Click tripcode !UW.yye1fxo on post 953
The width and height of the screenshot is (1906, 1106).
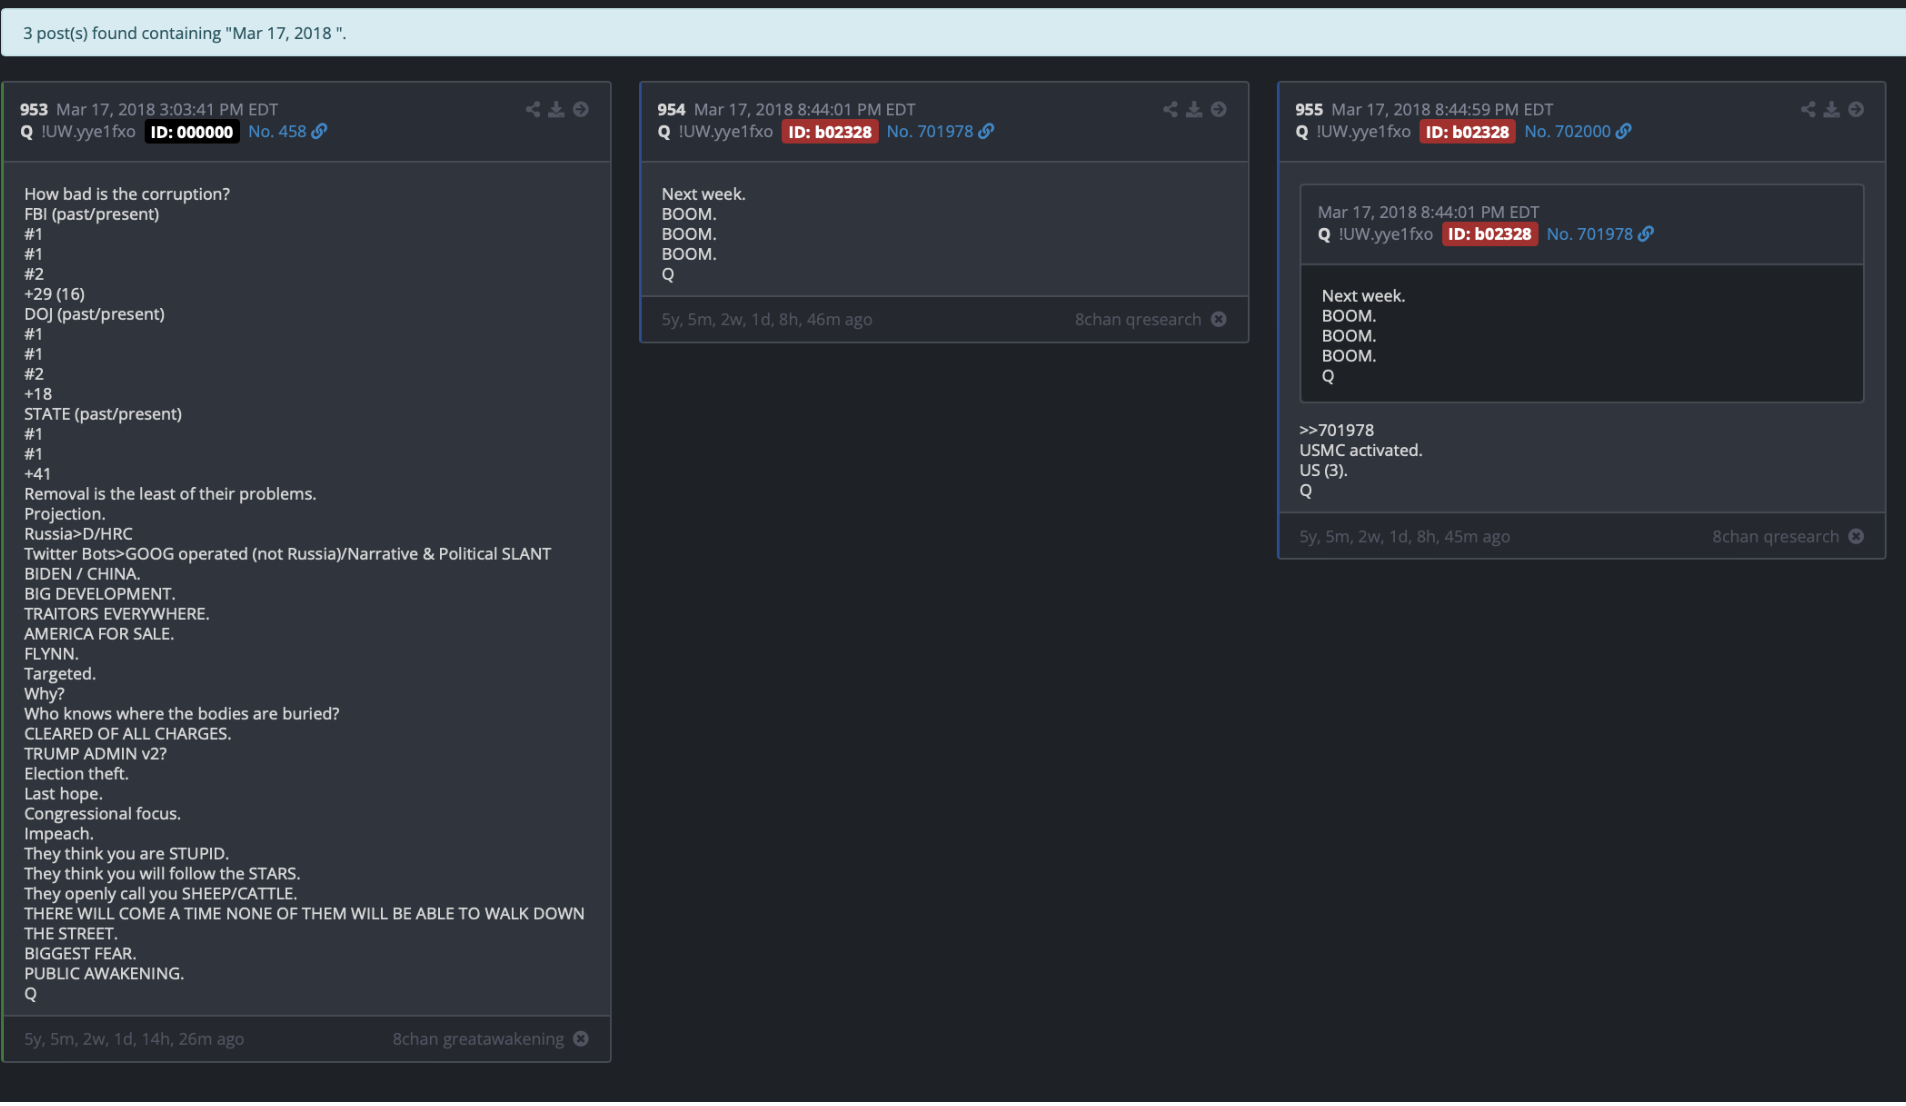(x=88, y=131)
